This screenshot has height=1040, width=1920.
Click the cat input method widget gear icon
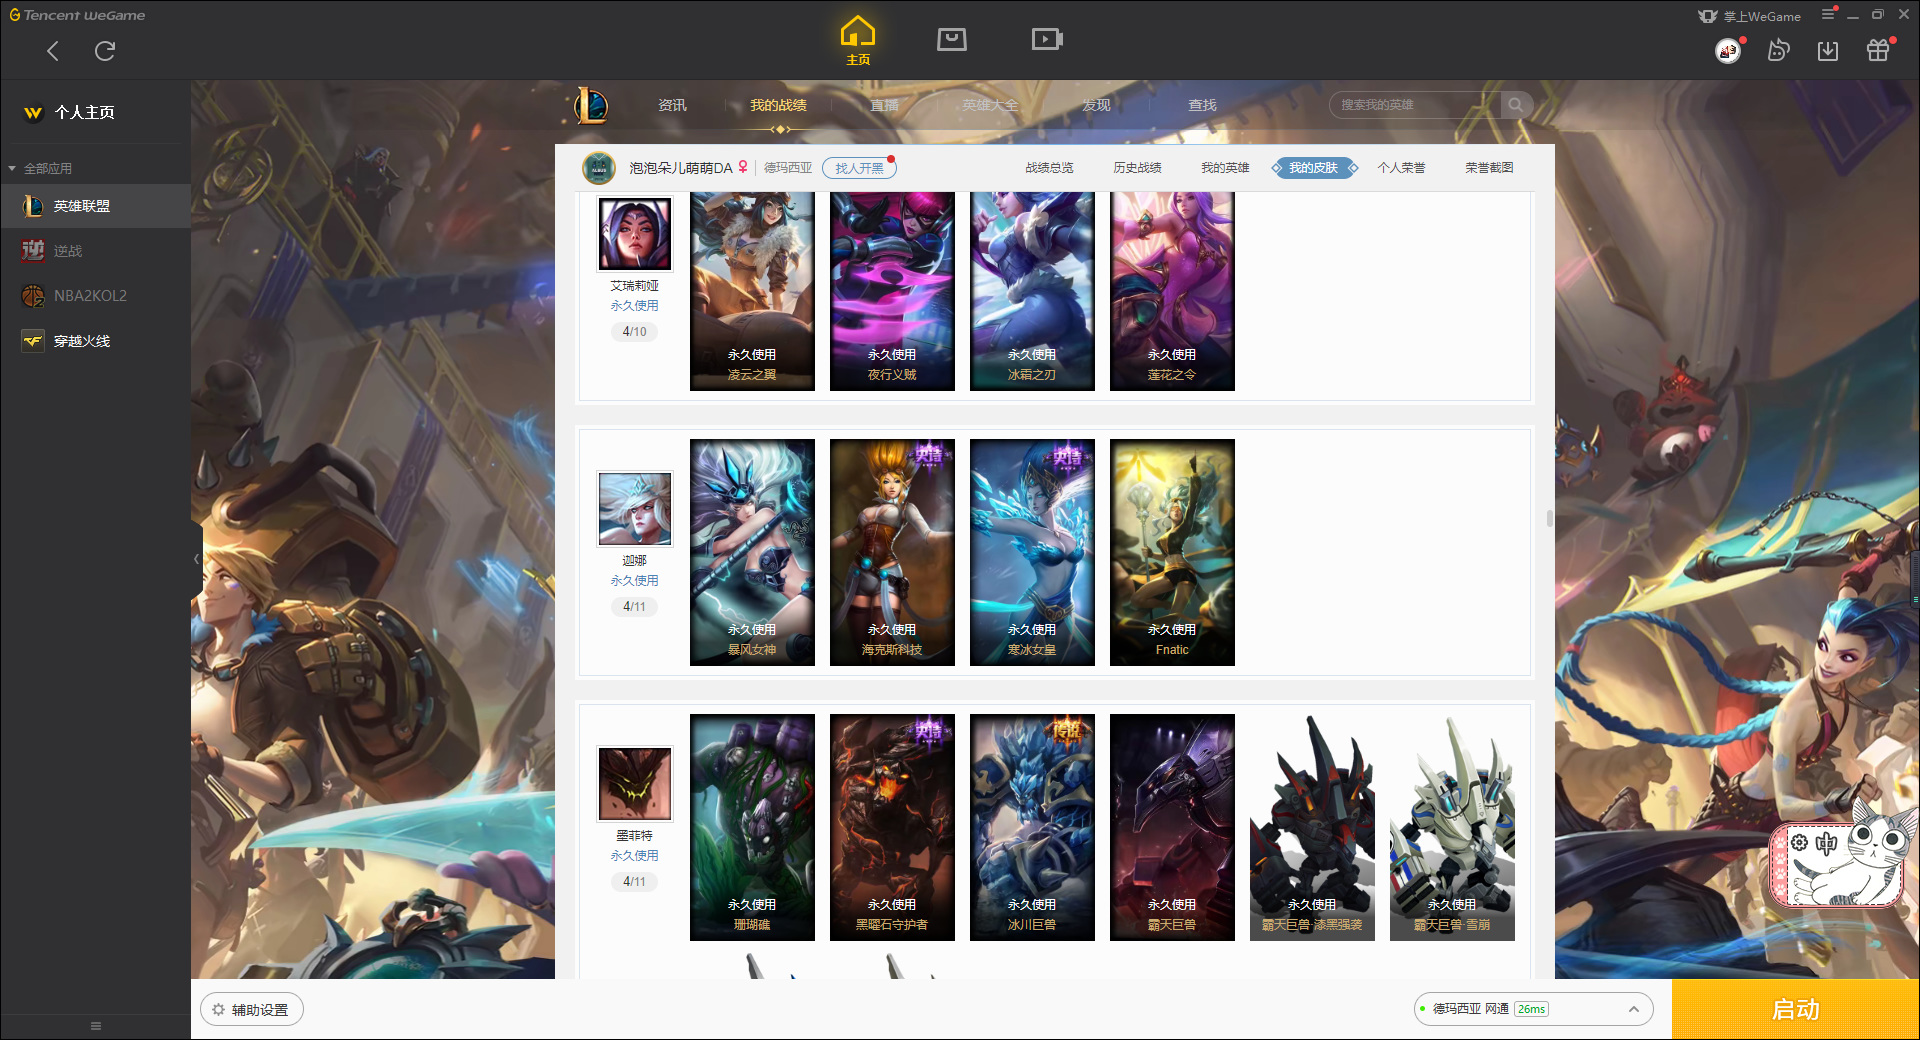pyautogui.click(x=1798, y=843)
